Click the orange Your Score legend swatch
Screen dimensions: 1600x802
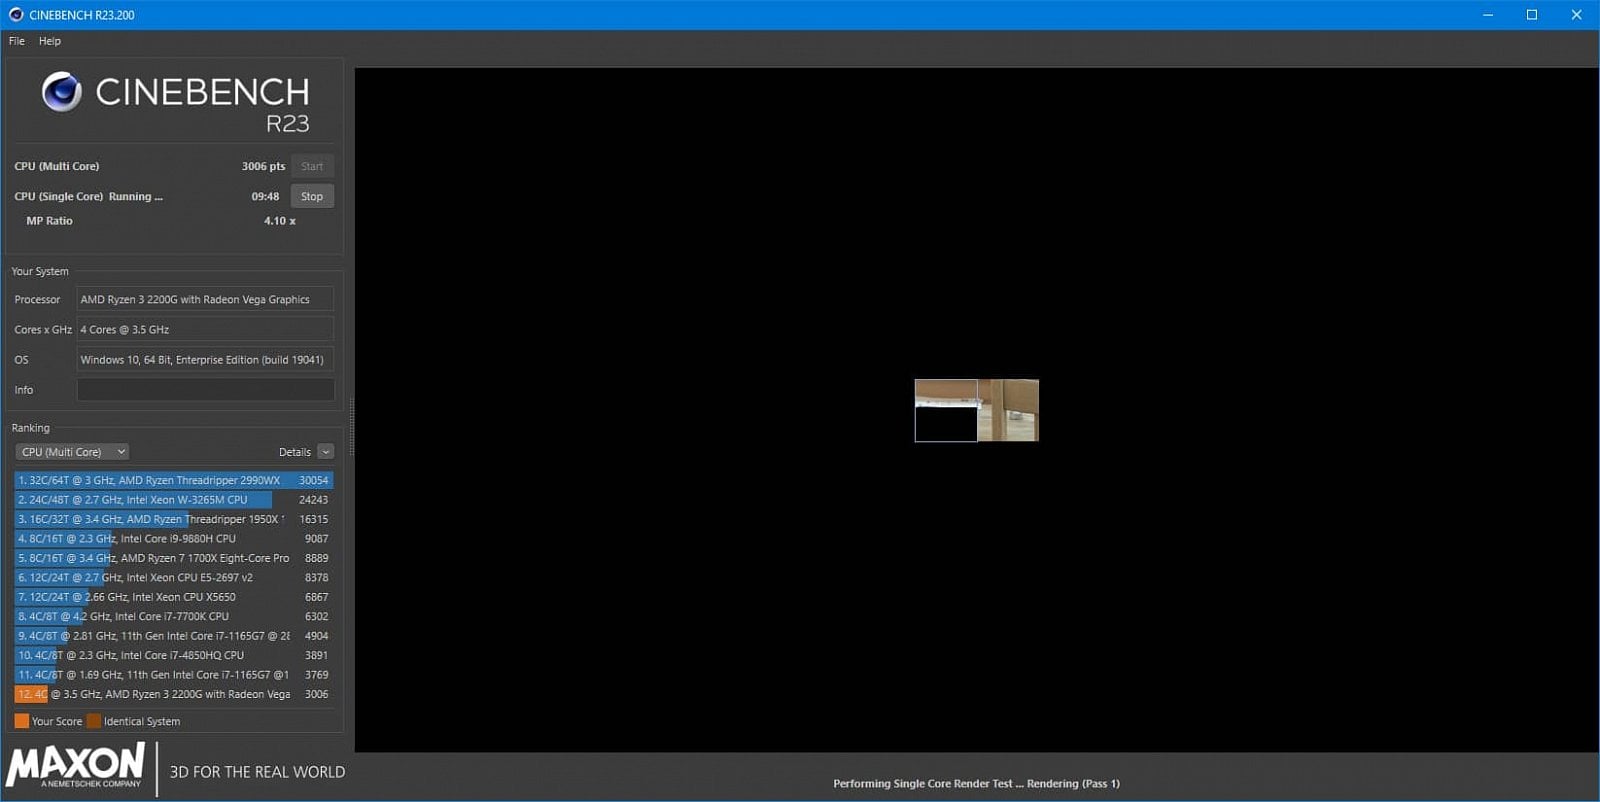pyautogui.click(x=21, y=721)
